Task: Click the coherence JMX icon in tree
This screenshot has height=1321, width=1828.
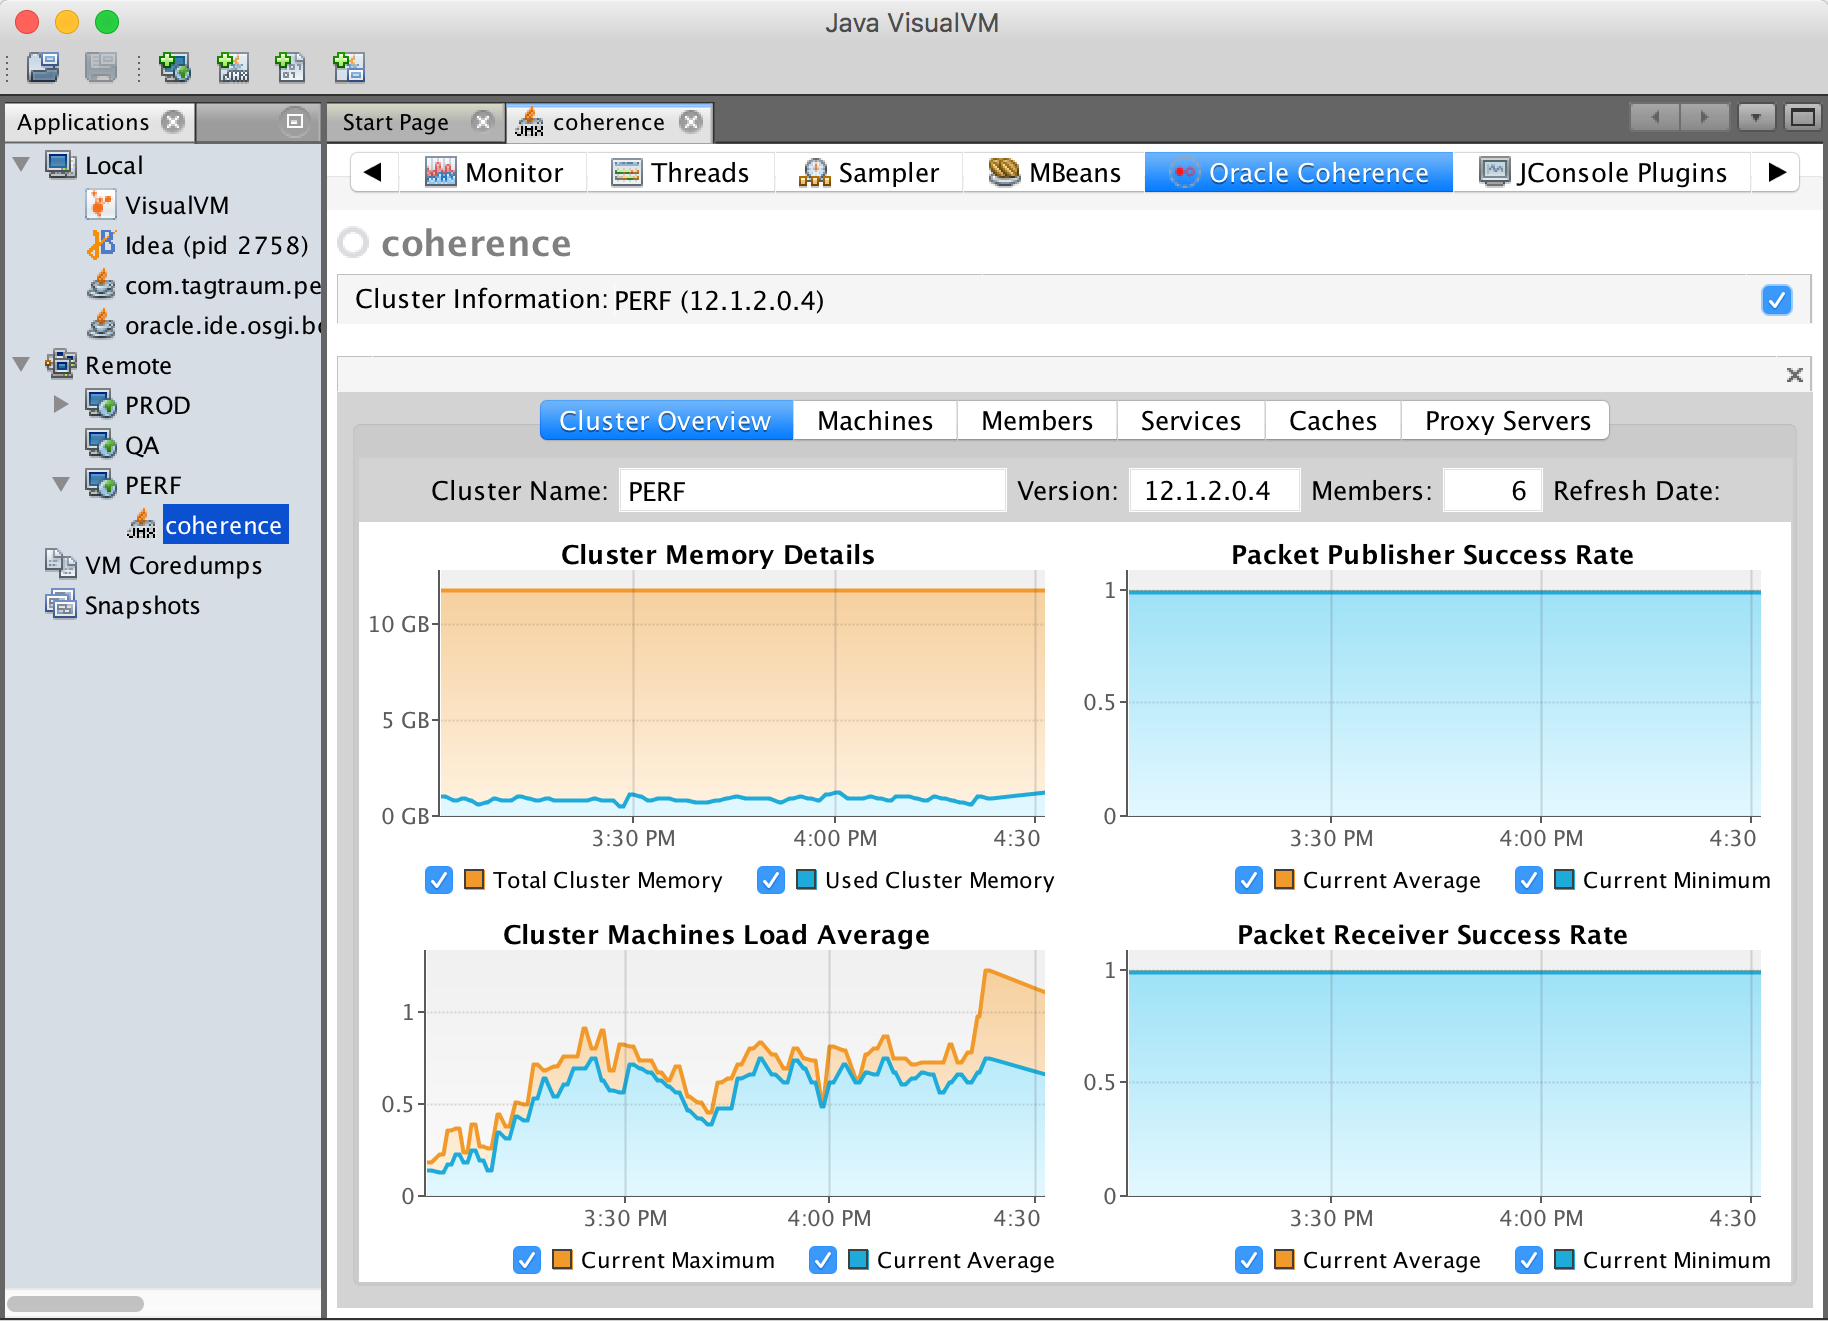Action: coord(142,525)
